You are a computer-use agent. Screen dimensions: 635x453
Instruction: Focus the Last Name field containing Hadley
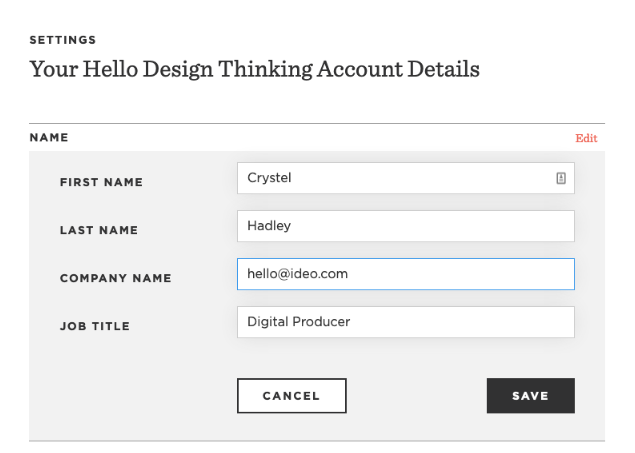pyautogui.click(x=405, y=226)
